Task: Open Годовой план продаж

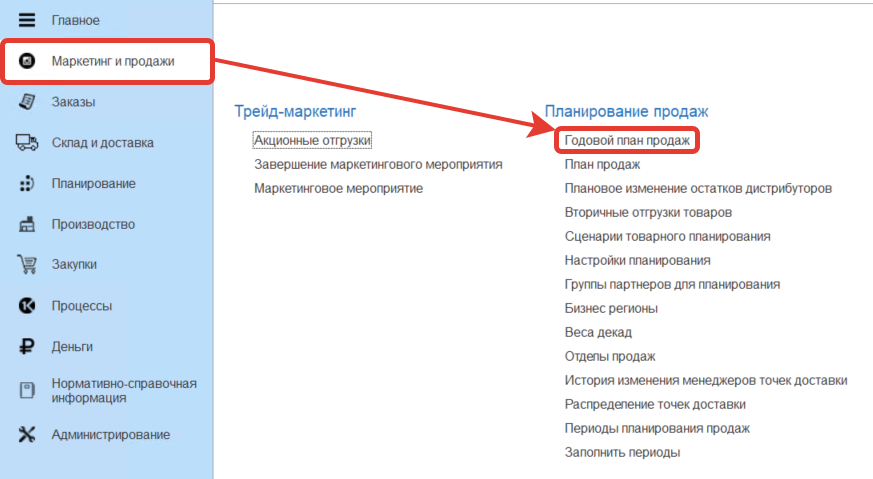Action: pos(627,140)
